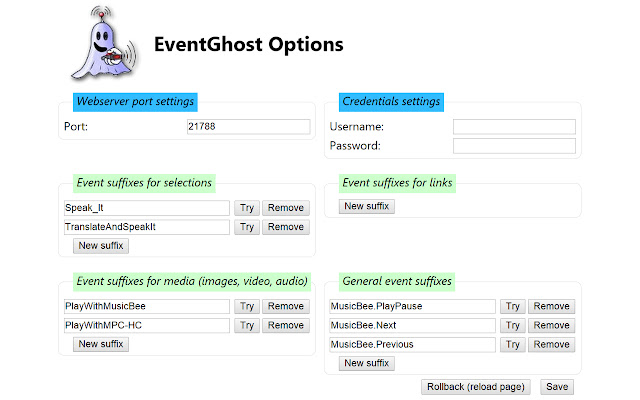The height and width of the screenshot is (400, 640).
Task: Try the TranslateAndSpeakIt suffix
Action: [x=247, y=227]
